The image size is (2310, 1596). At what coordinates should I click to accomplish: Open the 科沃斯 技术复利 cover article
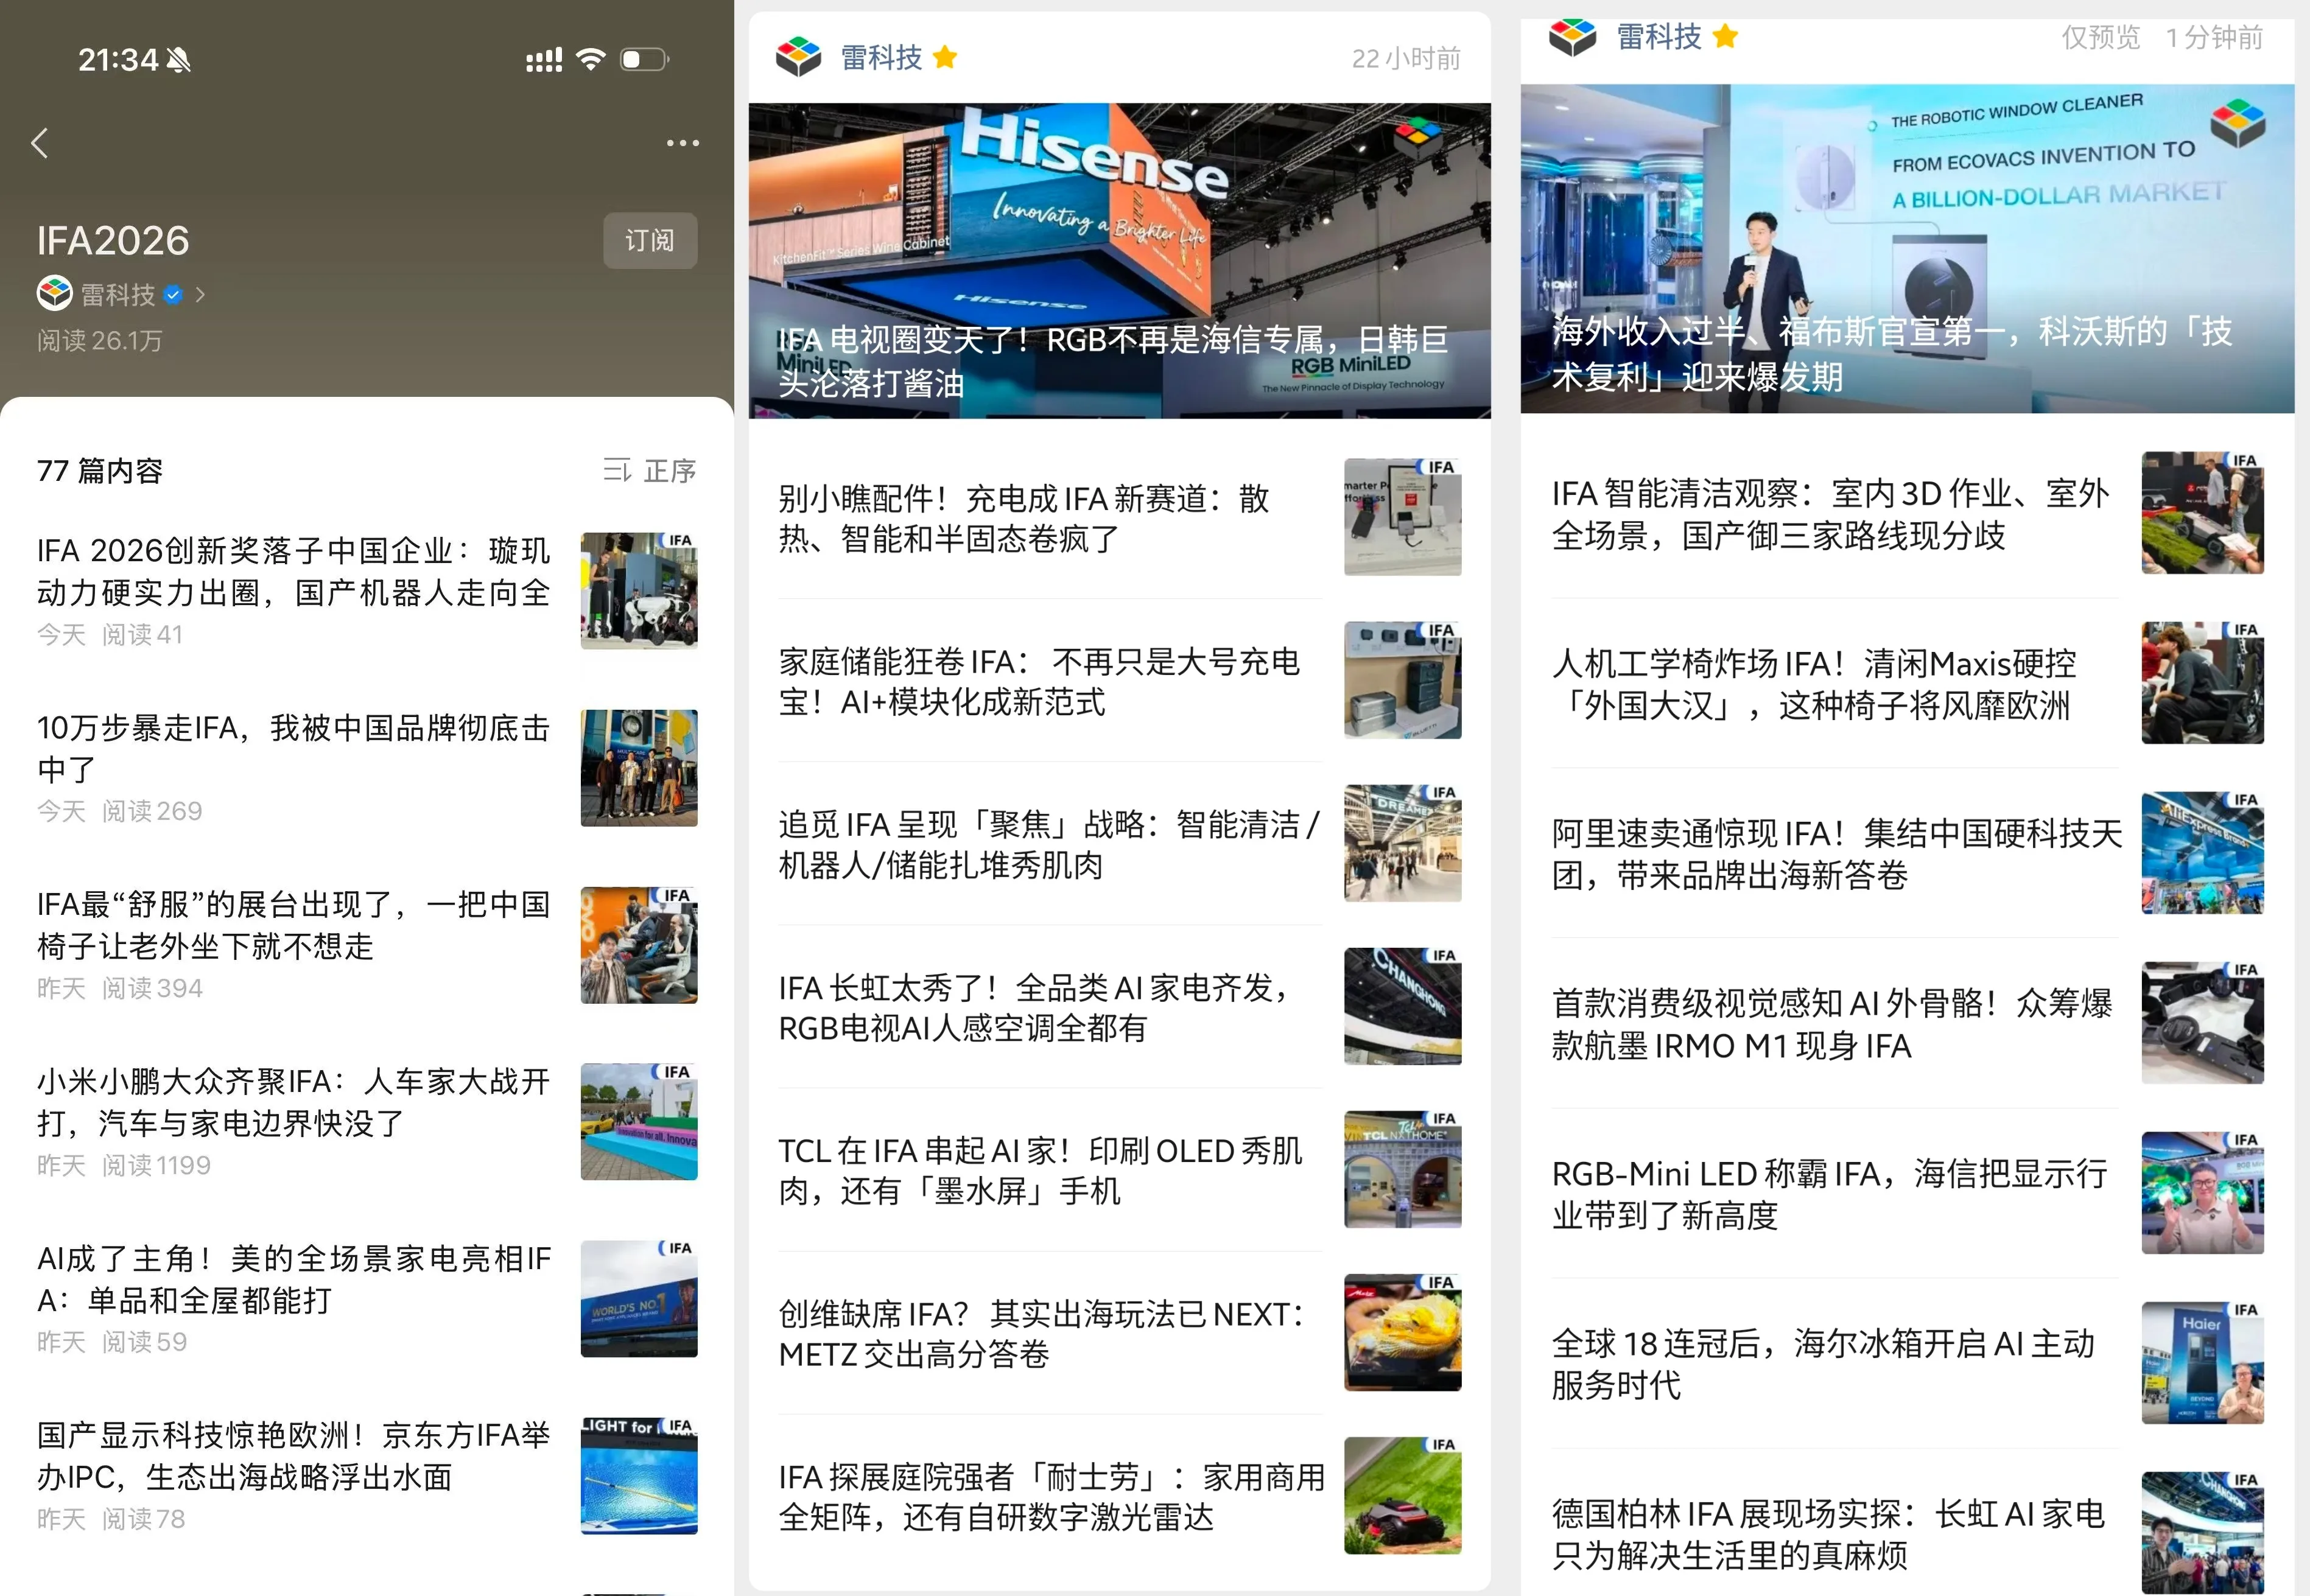(1907, 248)
